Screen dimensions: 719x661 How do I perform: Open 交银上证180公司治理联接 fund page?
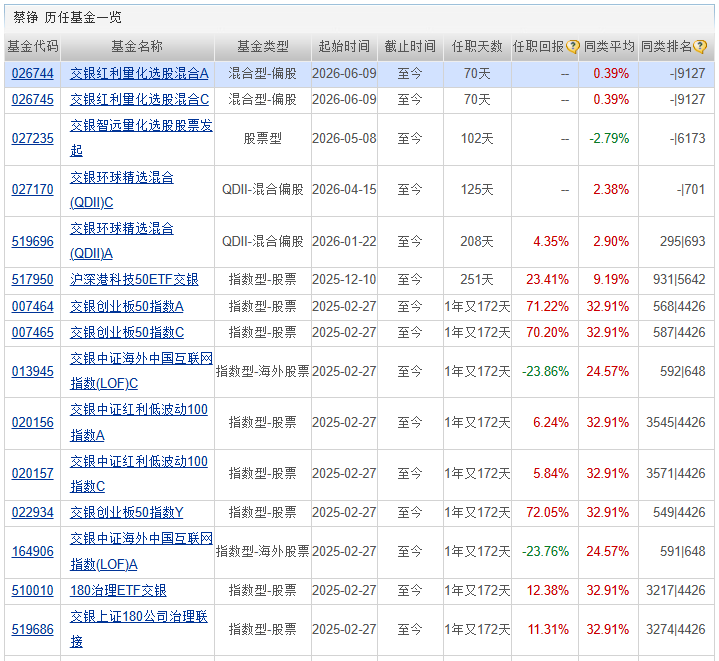[139, 629]
